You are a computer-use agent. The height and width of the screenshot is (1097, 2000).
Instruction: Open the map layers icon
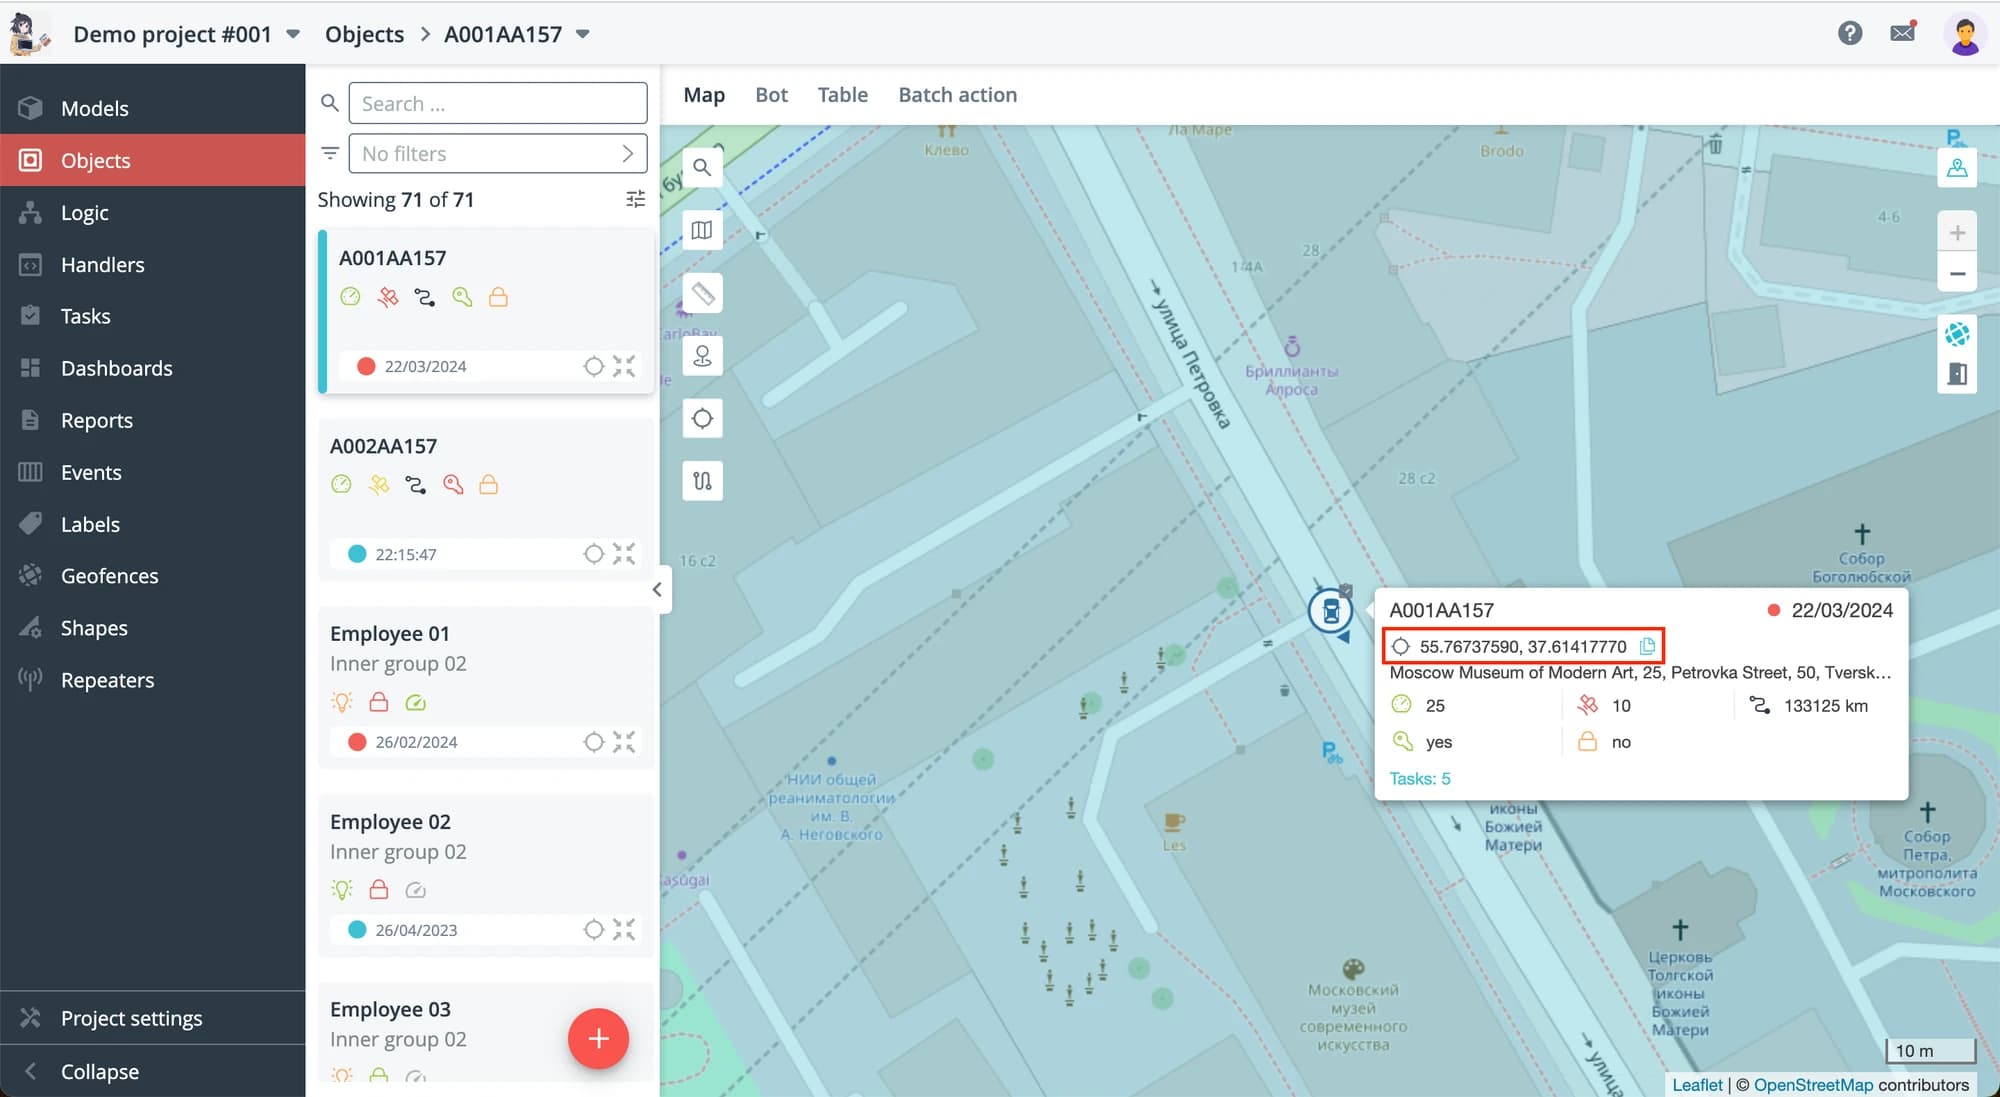click(x=702, y=231)
